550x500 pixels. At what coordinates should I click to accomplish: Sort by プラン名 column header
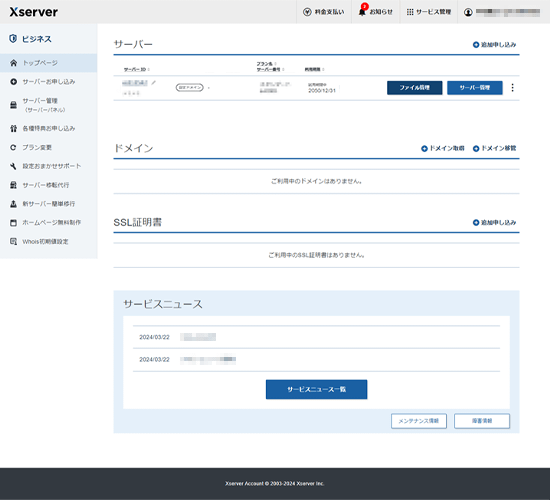tap(266, 64)
